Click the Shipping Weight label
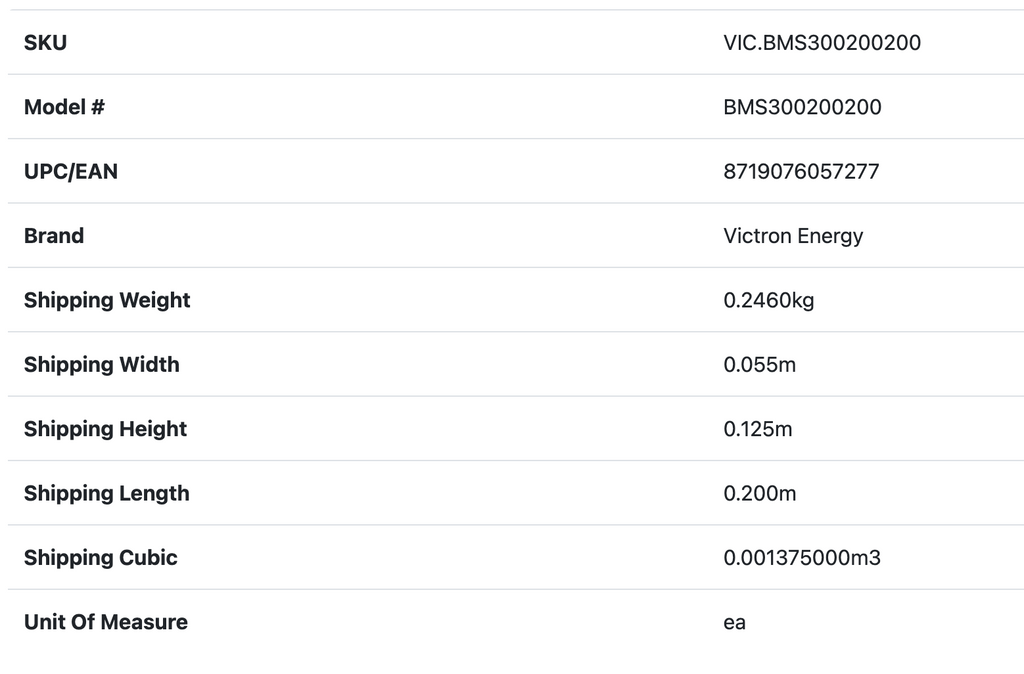1024x674 pixels. click(107, 300)
